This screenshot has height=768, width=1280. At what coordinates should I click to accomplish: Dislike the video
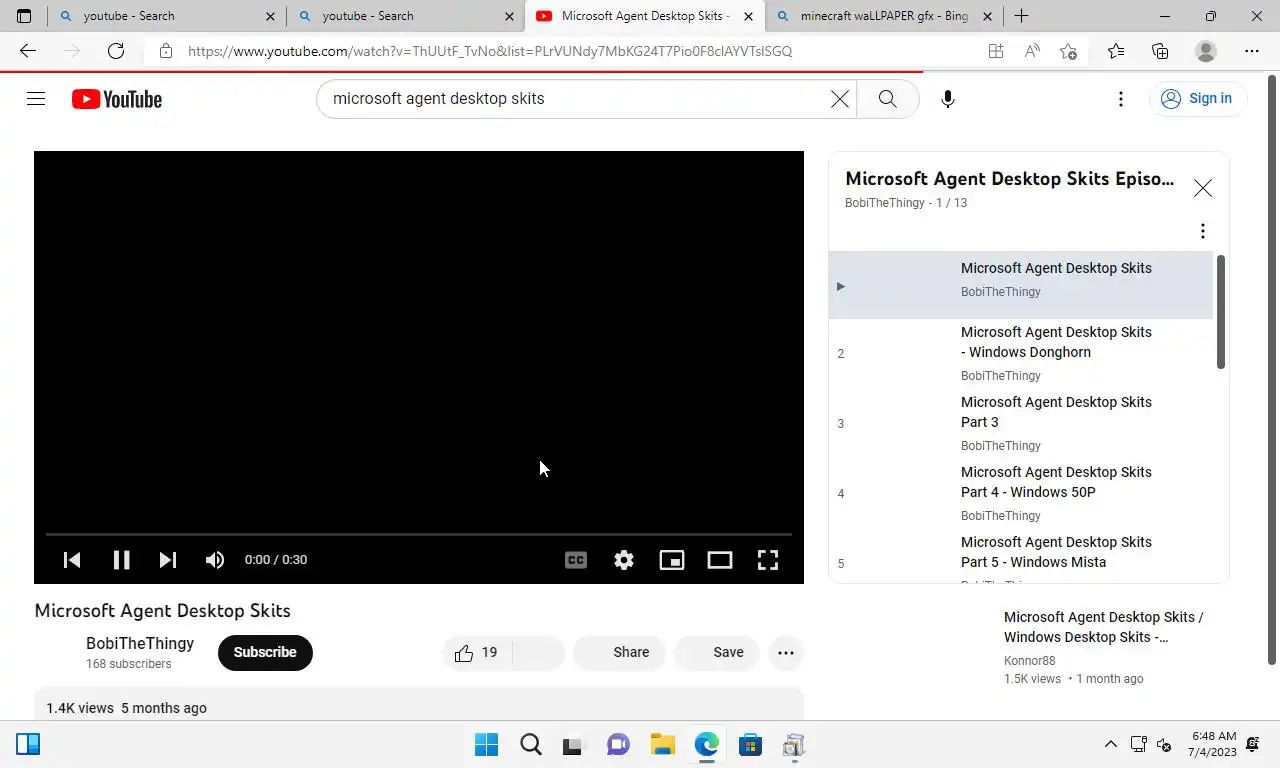coord(539,653)
